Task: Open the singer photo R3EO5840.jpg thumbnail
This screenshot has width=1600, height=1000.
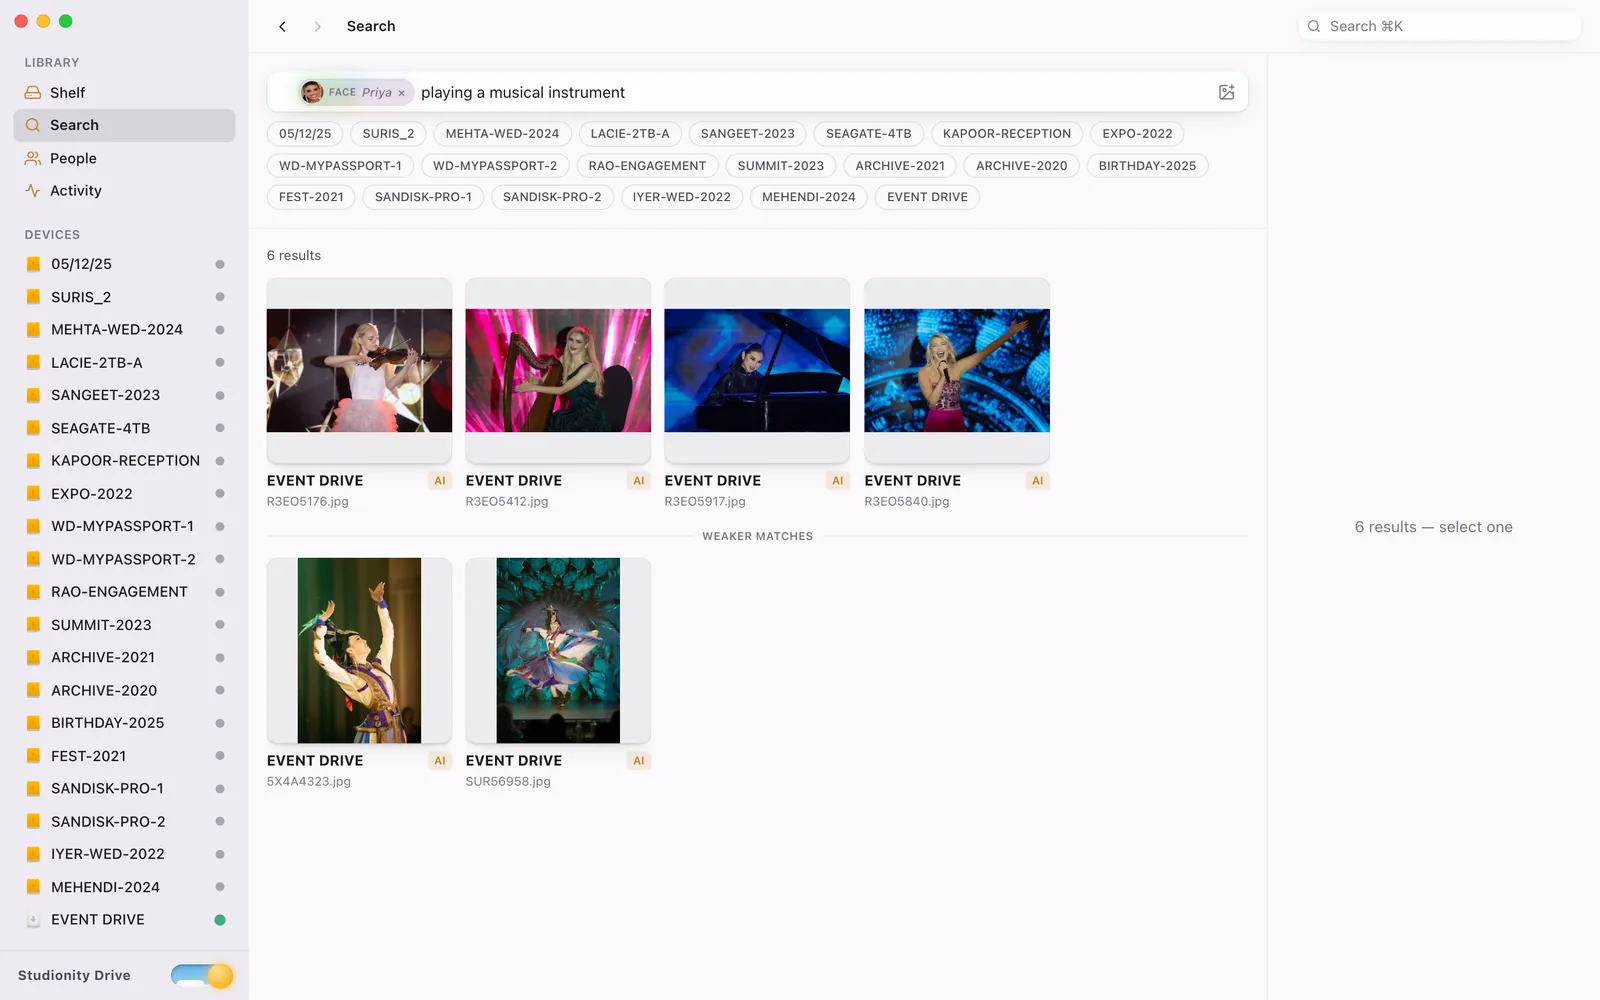Action: point(957,370)
